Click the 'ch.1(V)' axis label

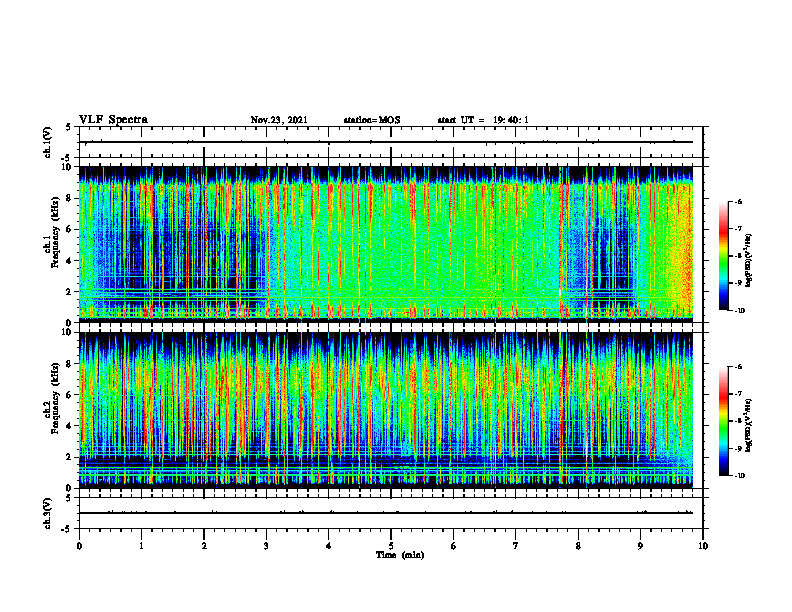tap(47, 142)
